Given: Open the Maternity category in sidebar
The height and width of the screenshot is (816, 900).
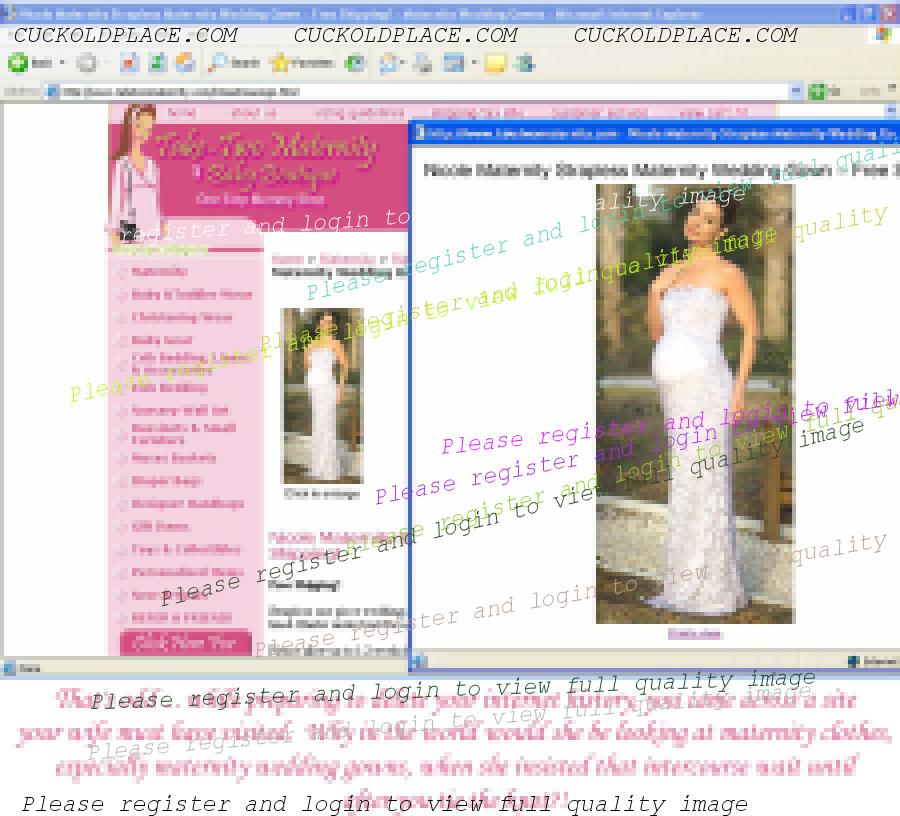Looking at the screenshot, I should coord(160,272).
